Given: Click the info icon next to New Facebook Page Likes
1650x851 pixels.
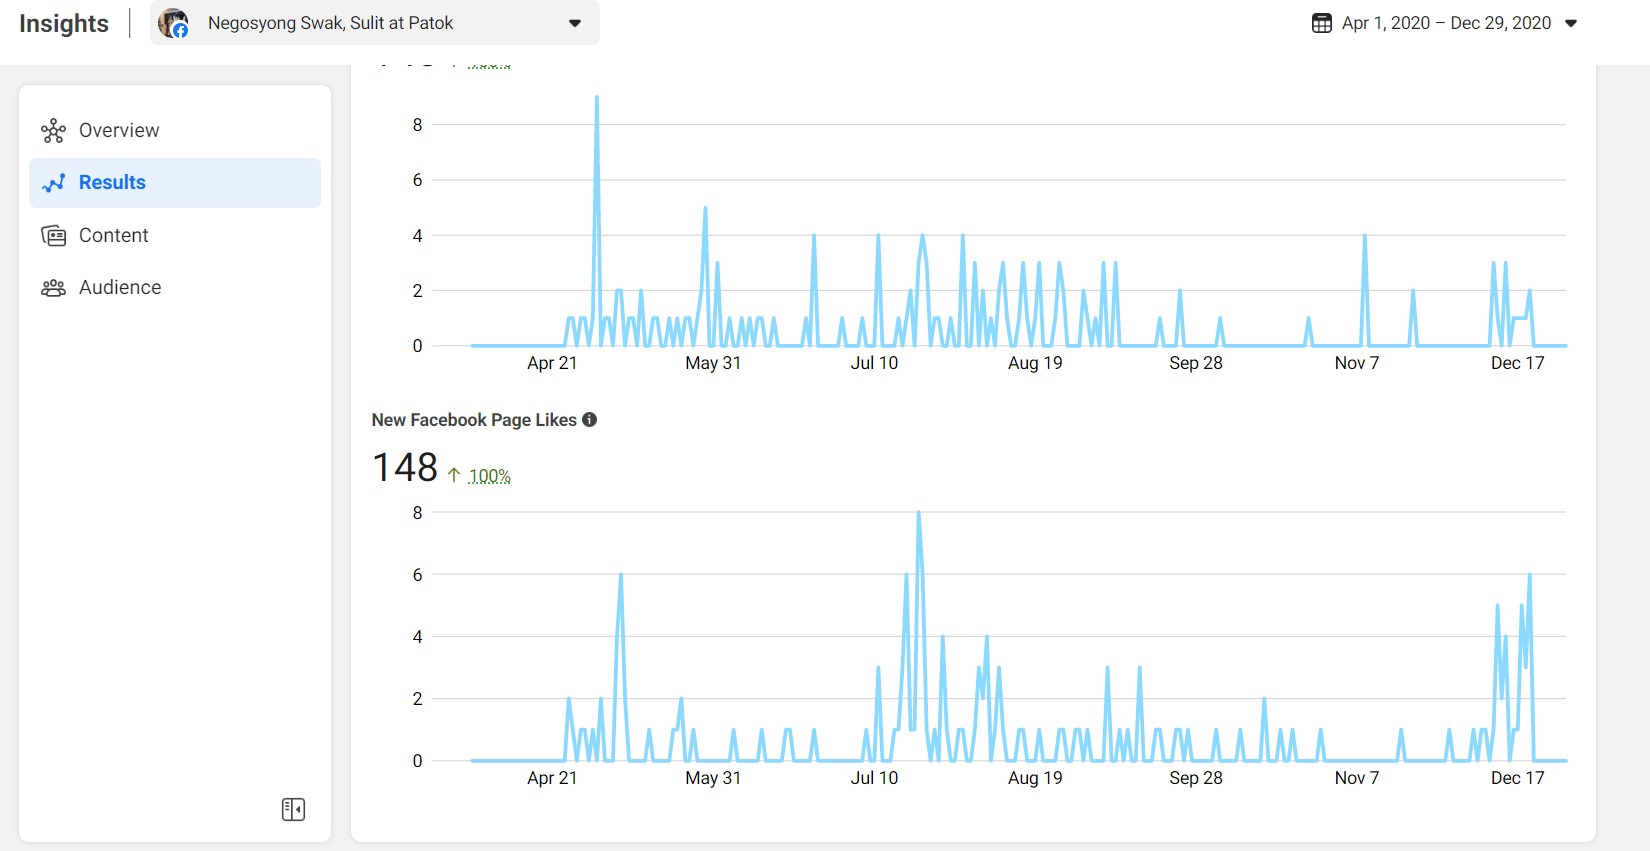Looking at the screenshot, I should coord(590,420).
